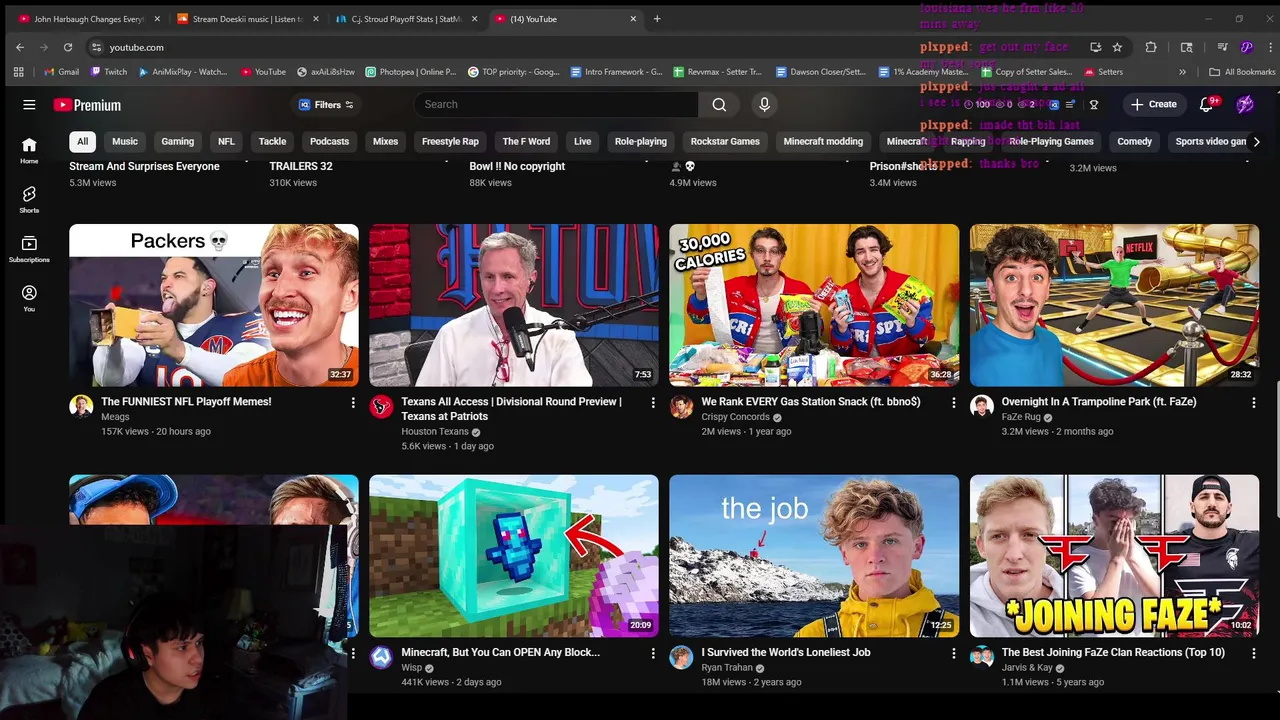Viewport: 1280px width, 720px height.
Task: Open the browser extensions puzzle icon
Action: (x=1151, y=47)
